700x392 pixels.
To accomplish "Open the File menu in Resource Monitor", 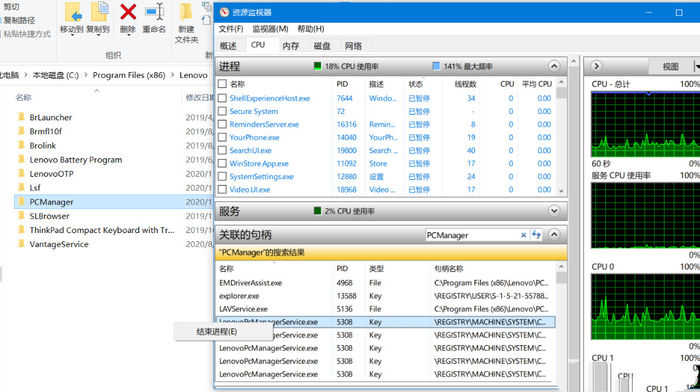I will pos(231,29).
